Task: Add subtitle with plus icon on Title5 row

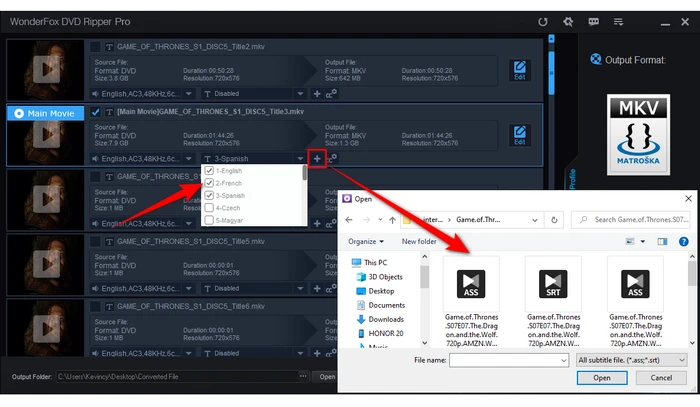Action: [x=317, y=288]
